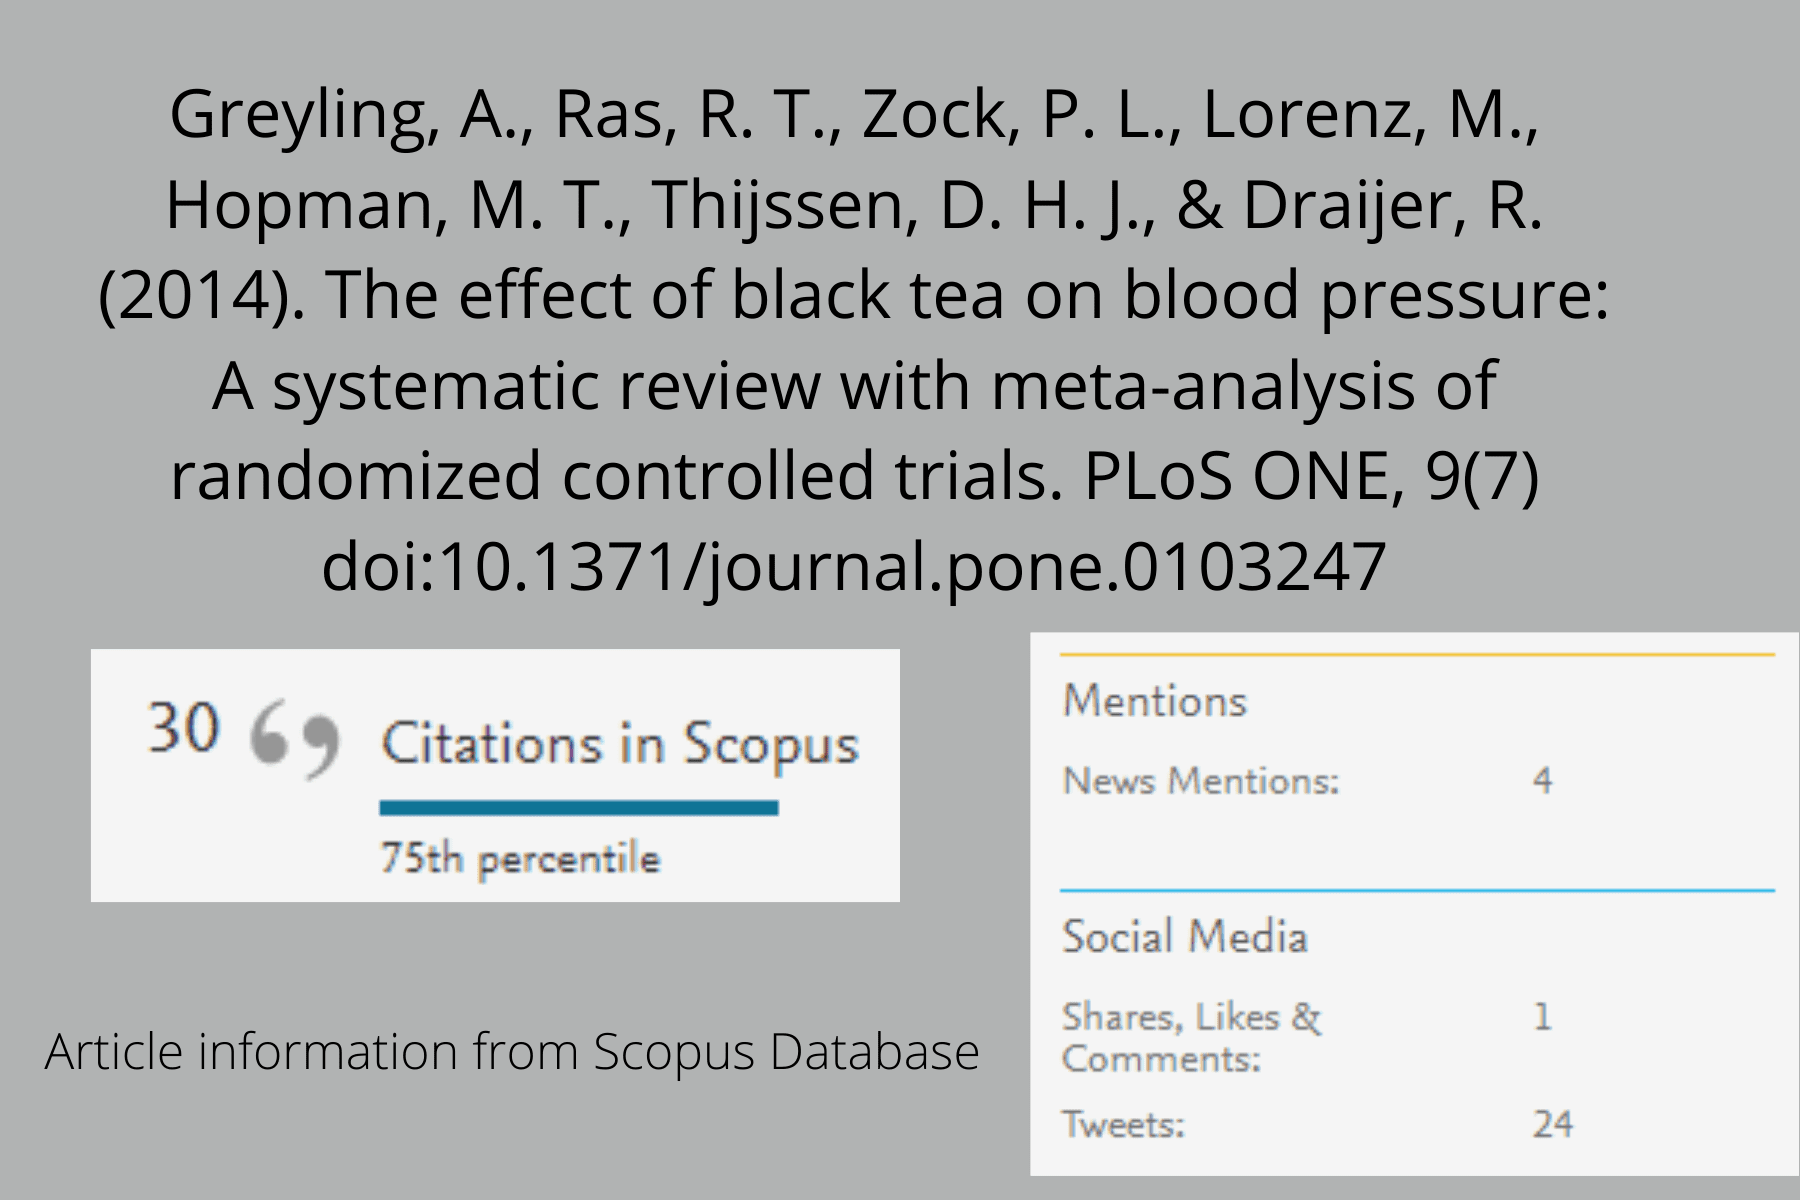This screenshot has width=1800, height=1200.
Task: Open the Tweets label
Action: pos(1123,1125)
